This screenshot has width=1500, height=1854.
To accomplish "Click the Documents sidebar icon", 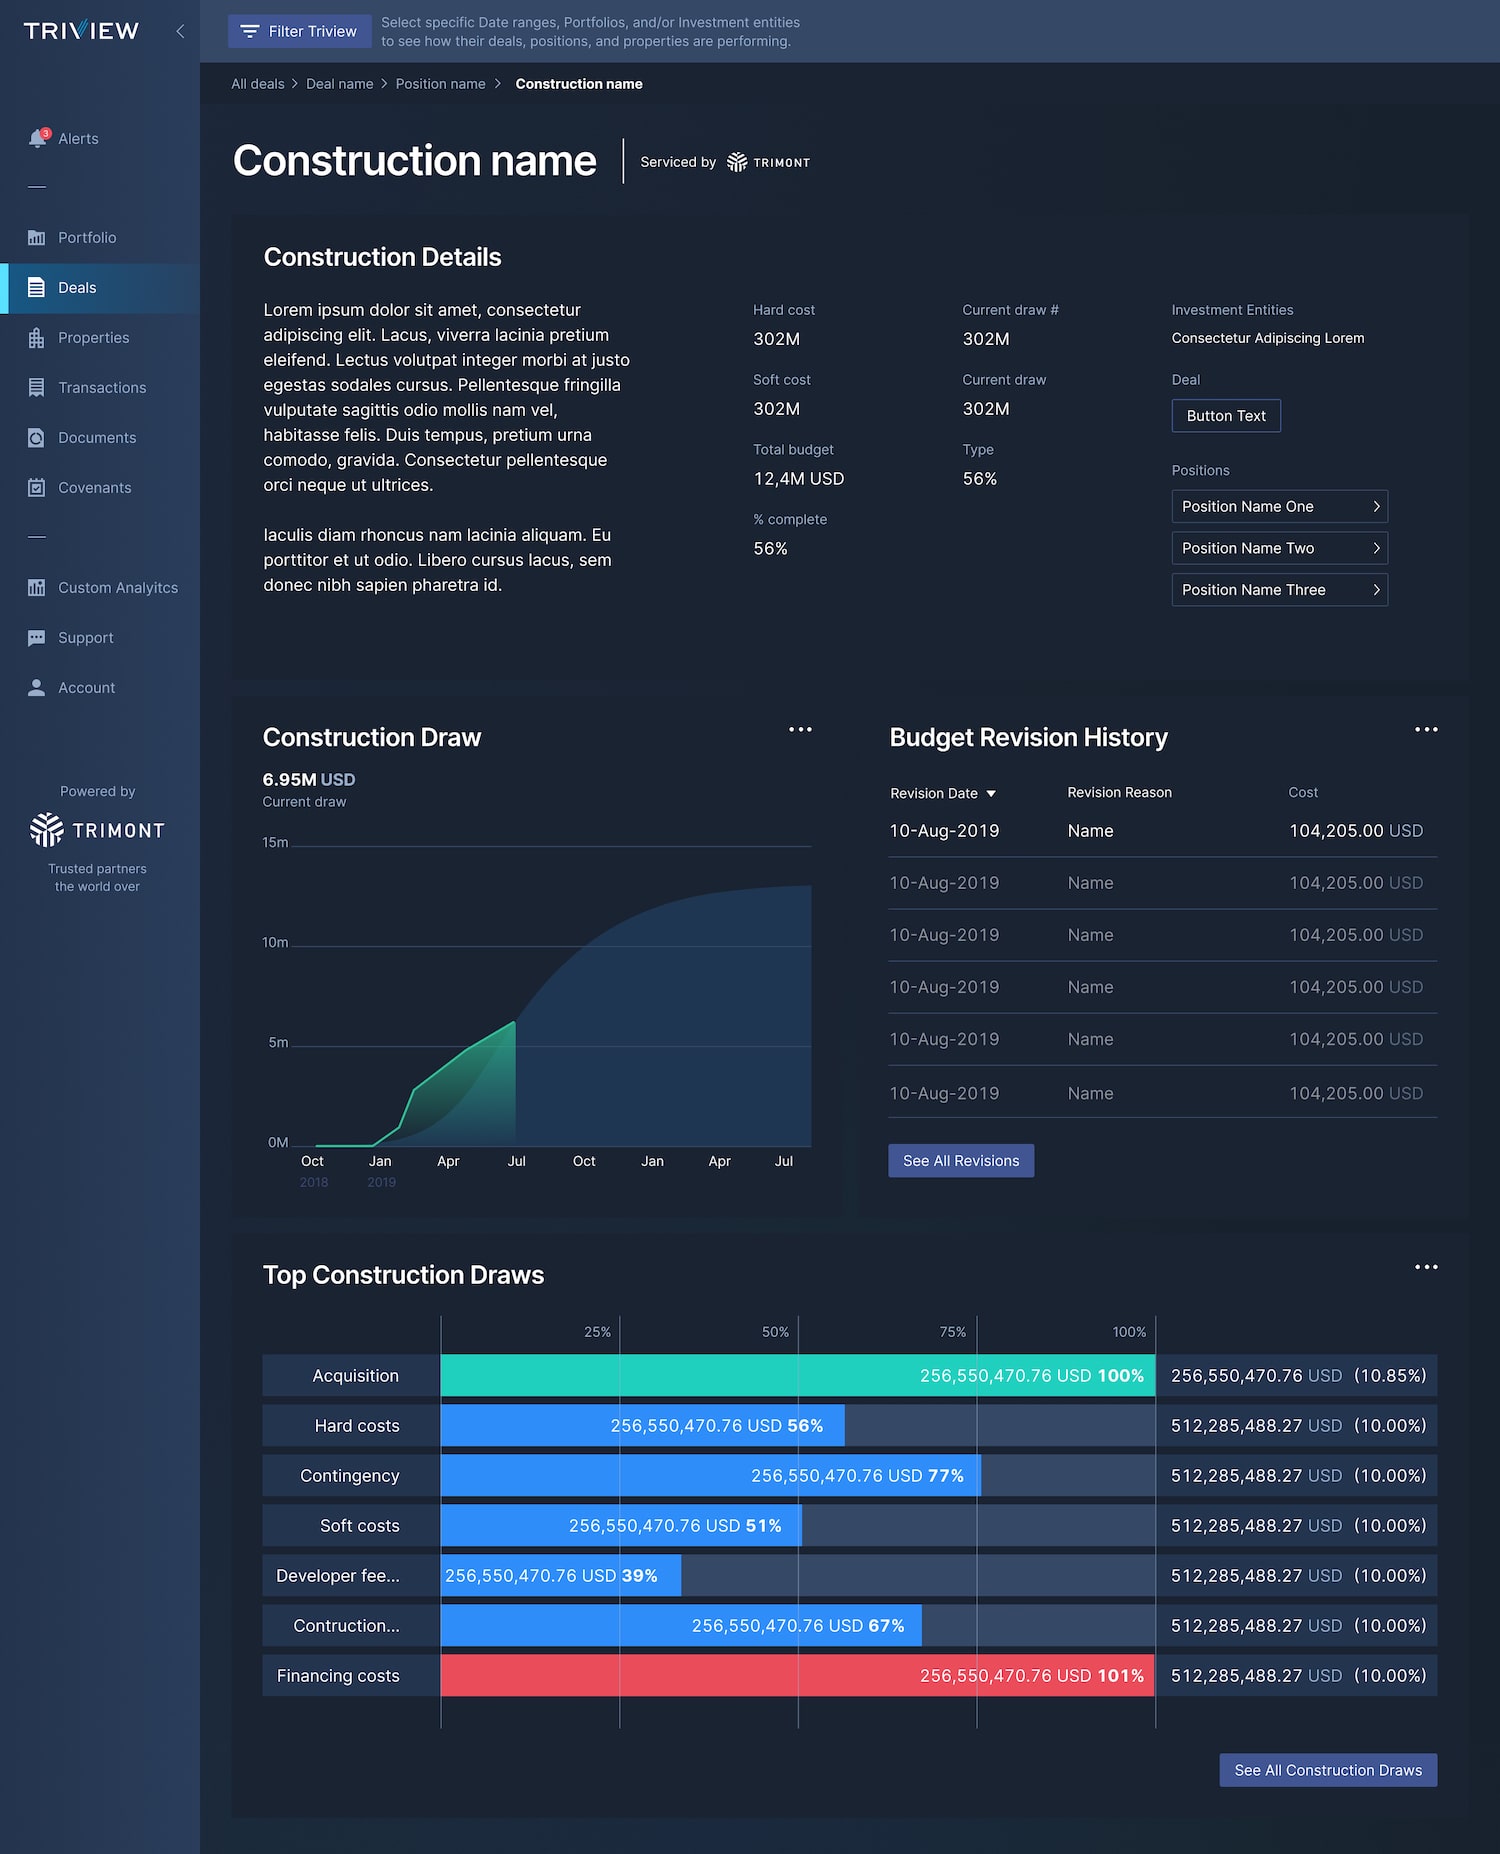I will point(37,437).
